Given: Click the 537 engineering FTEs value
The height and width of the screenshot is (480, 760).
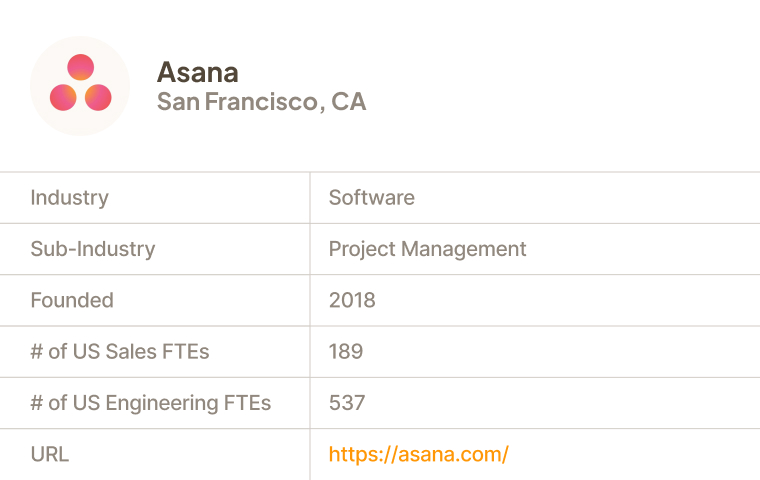Looking at the screenshot, I should click(x=347, y=403).
